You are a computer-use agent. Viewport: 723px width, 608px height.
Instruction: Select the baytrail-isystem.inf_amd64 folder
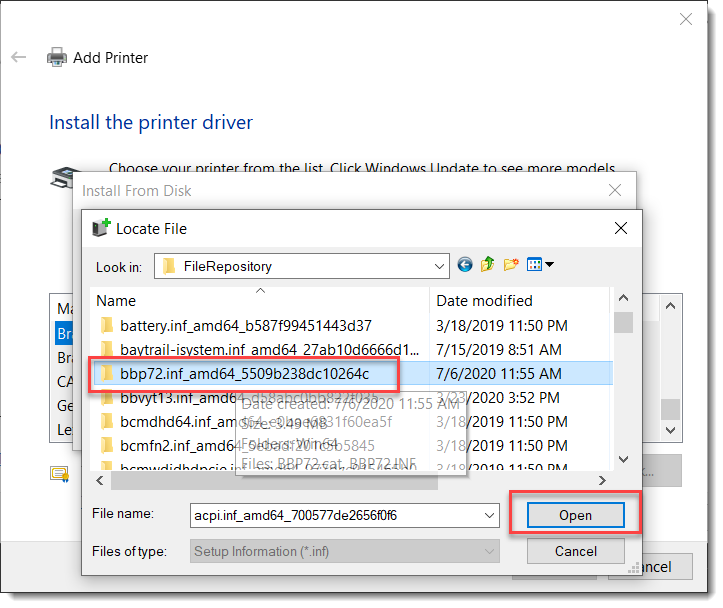(x=269, y=349)
